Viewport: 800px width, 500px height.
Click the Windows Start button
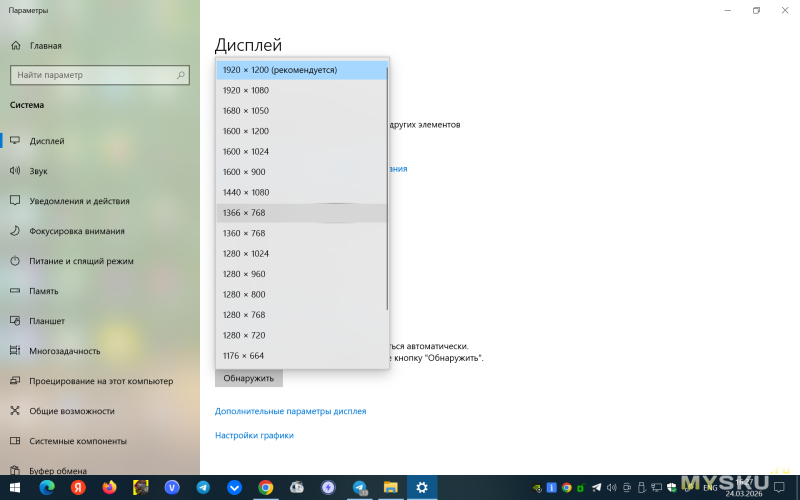15,487
